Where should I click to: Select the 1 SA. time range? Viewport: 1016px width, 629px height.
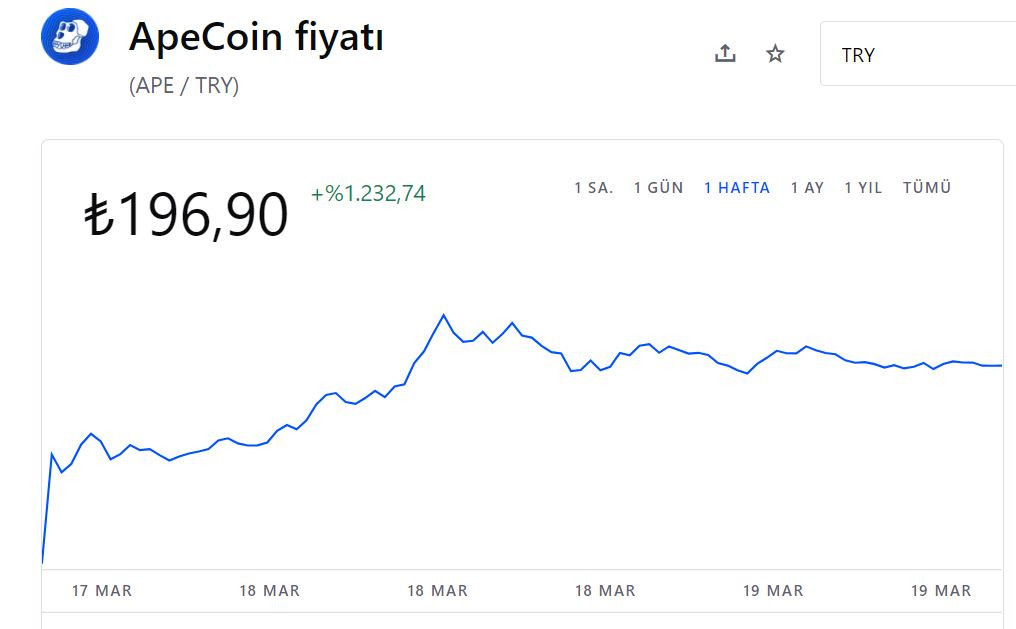click(594, 188)
